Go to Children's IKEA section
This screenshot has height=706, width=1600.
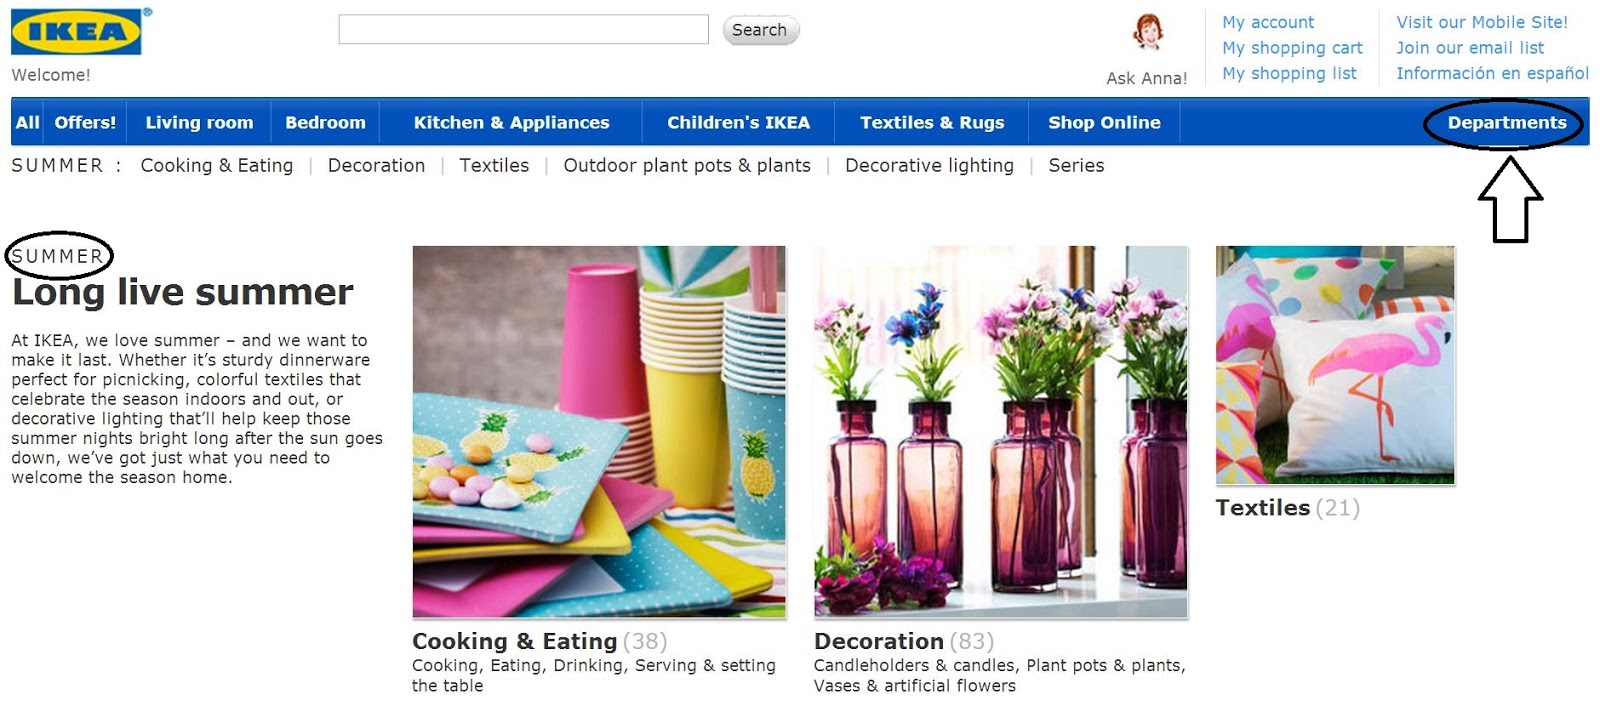pos(738,123)
